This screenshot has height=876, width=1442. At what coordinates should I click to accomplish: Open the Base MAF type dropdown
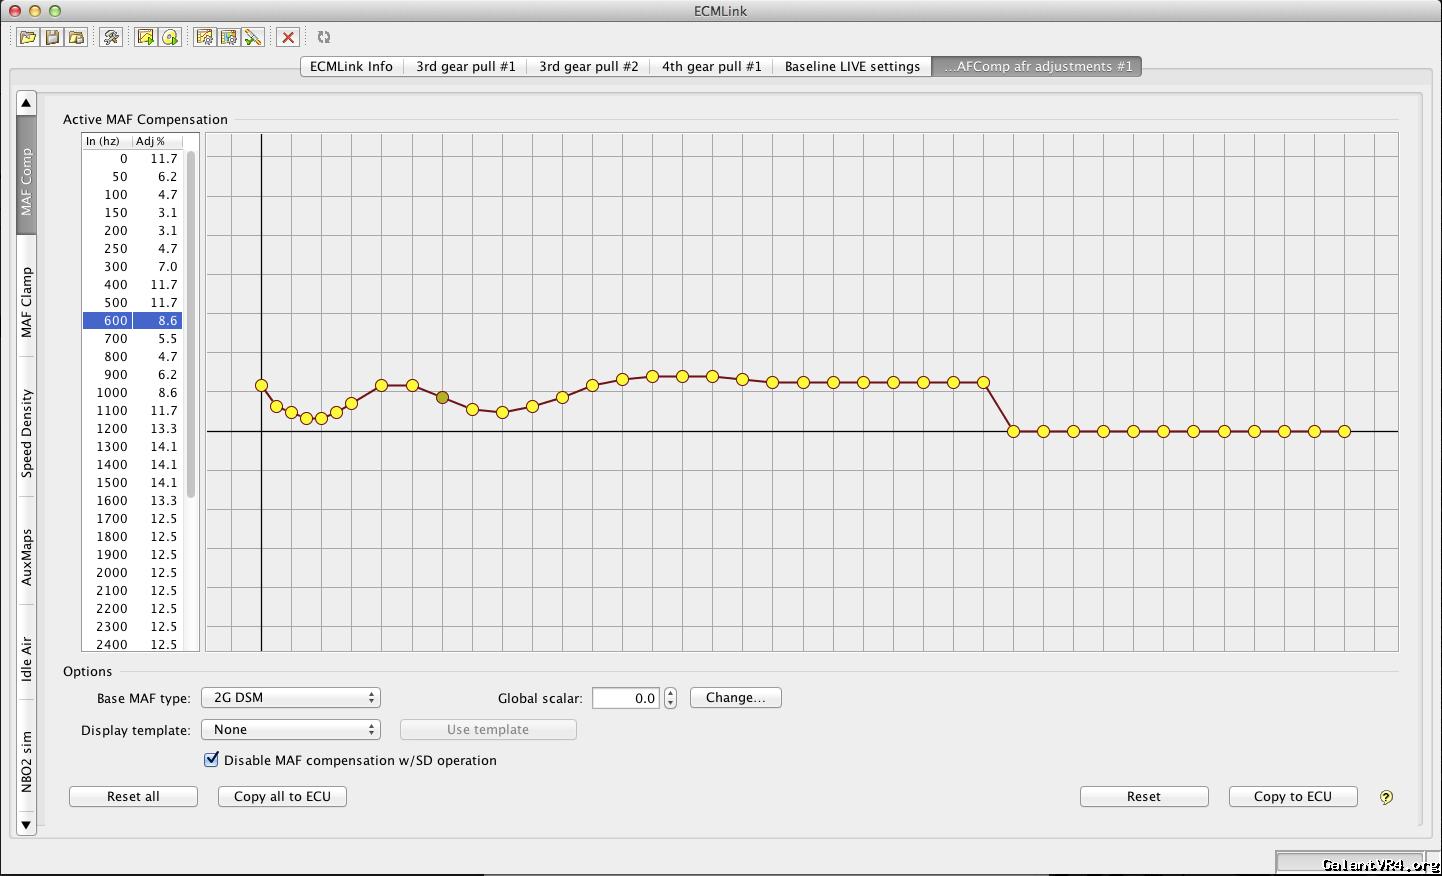coord(290,698)
